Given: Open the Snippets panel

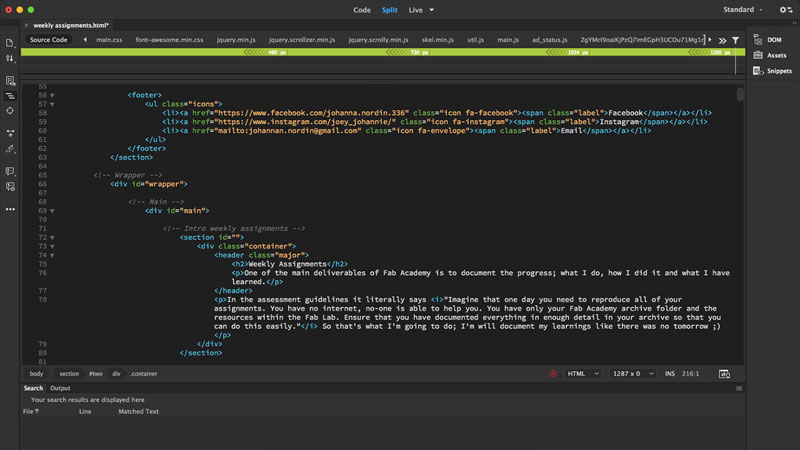Looking at the screenshot, I should pos(779,71).
